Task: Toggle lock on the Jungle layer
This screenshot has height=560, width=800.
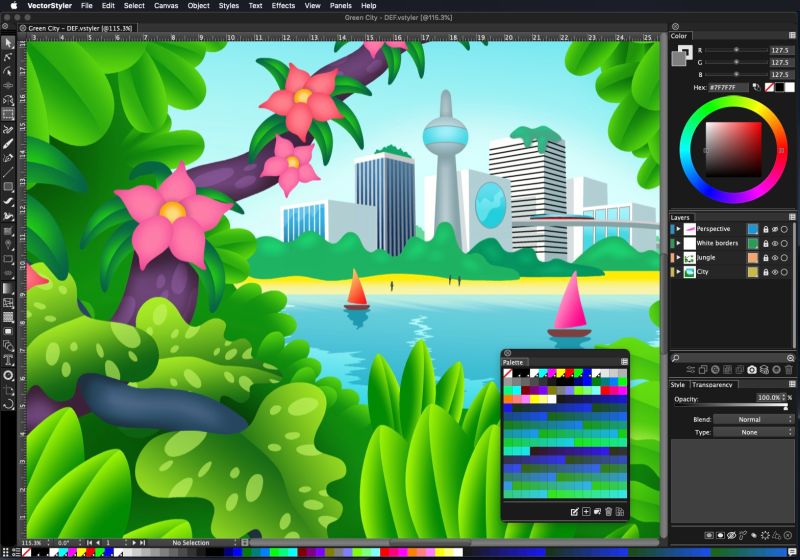Action: point(765,258)
